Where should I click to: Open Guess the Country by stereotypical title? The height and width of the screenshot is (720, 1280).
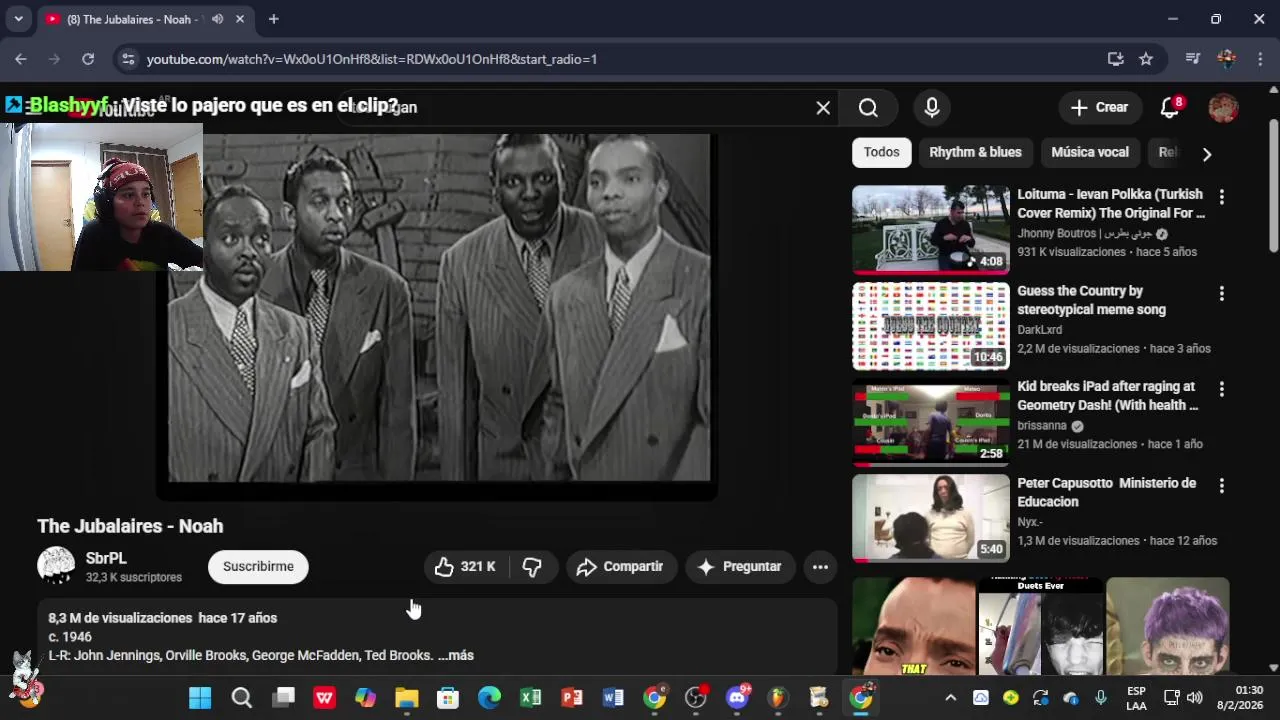pos(1091,300)
